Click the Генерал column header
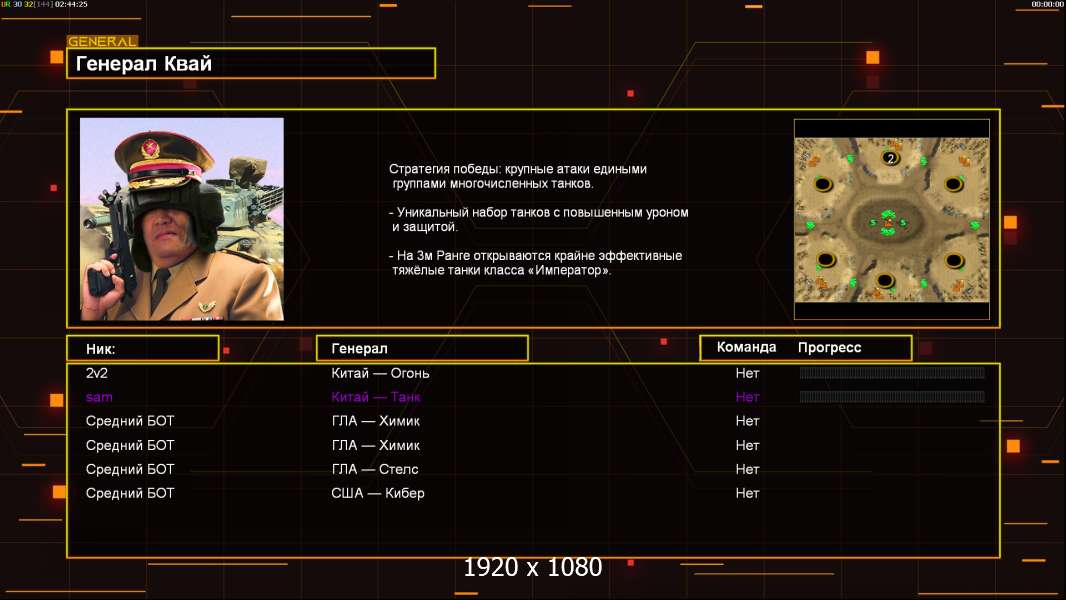 point(421,348)
